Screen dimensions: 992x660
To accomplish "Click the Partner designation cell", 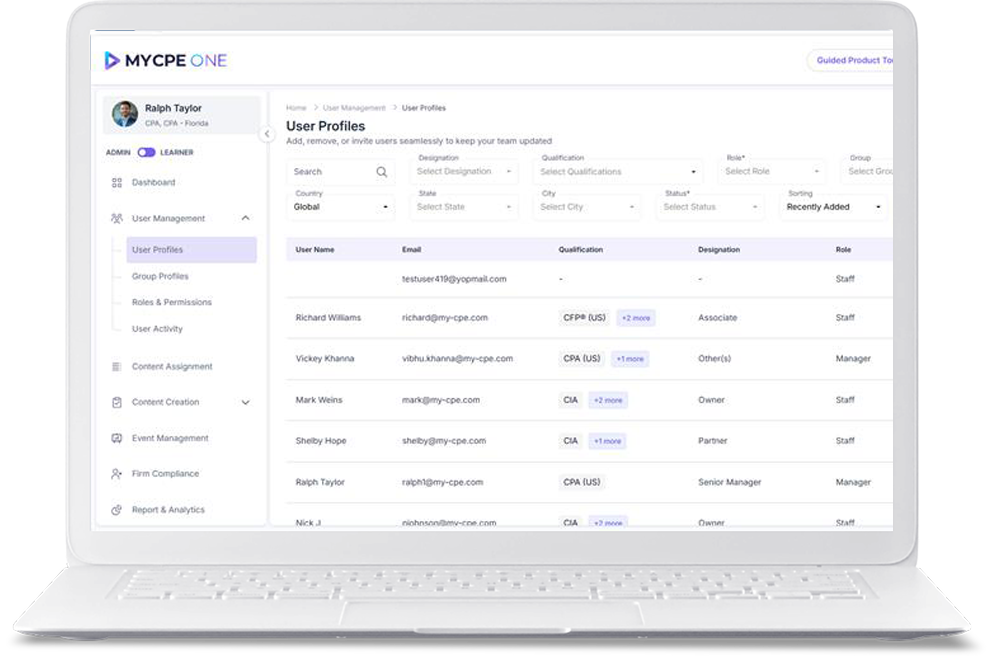I will [x=712, y=441].
